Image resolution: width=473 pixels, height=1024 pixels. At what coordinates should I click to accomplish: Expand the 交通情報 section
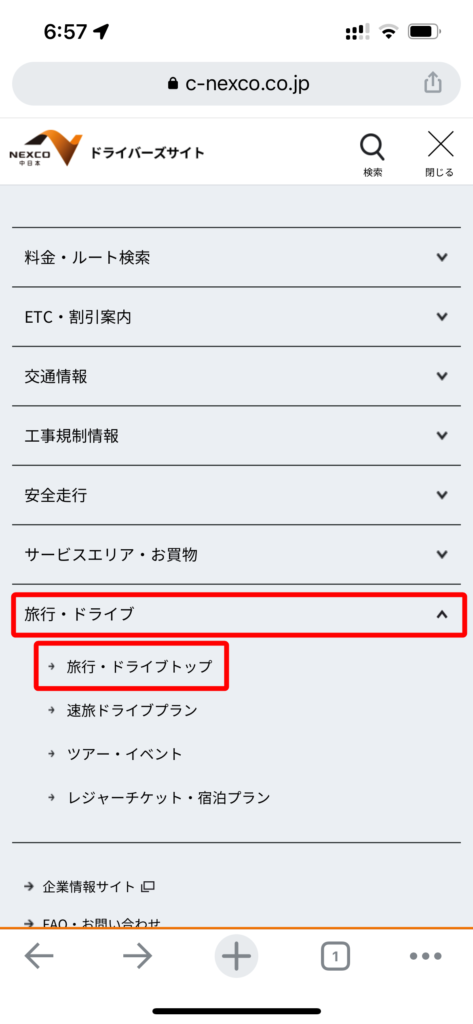coord(236,376)
